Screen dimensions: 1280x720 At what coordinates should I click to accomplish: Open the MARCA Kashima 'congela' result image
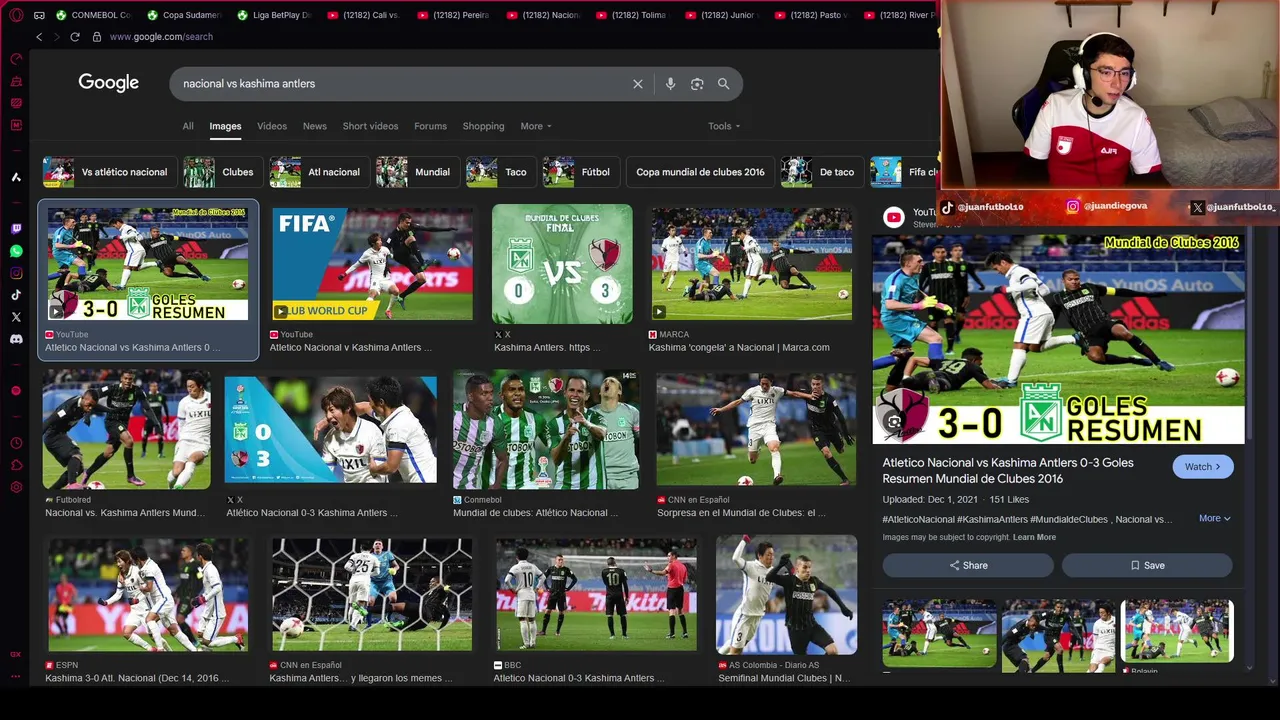752,264
